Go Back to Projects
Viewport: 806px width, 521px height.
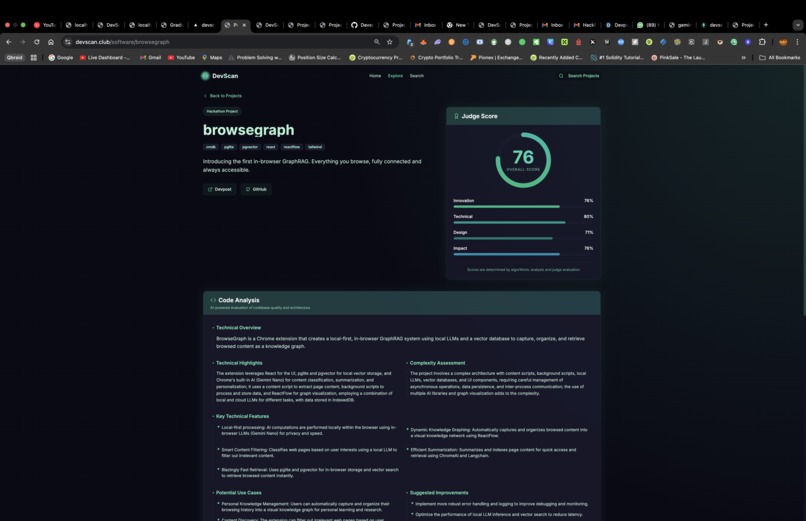223,96
